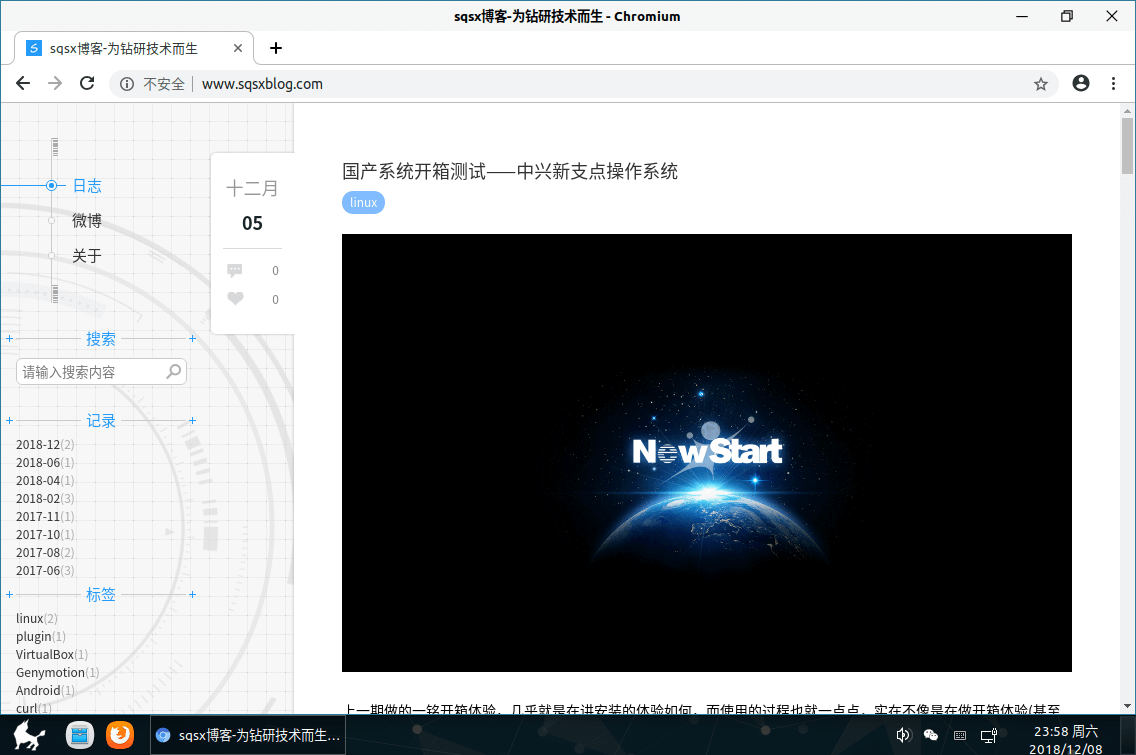Open the Chromium profile account icon
The height and width of the screenshot is (755, 1136).
[1080, 84]
